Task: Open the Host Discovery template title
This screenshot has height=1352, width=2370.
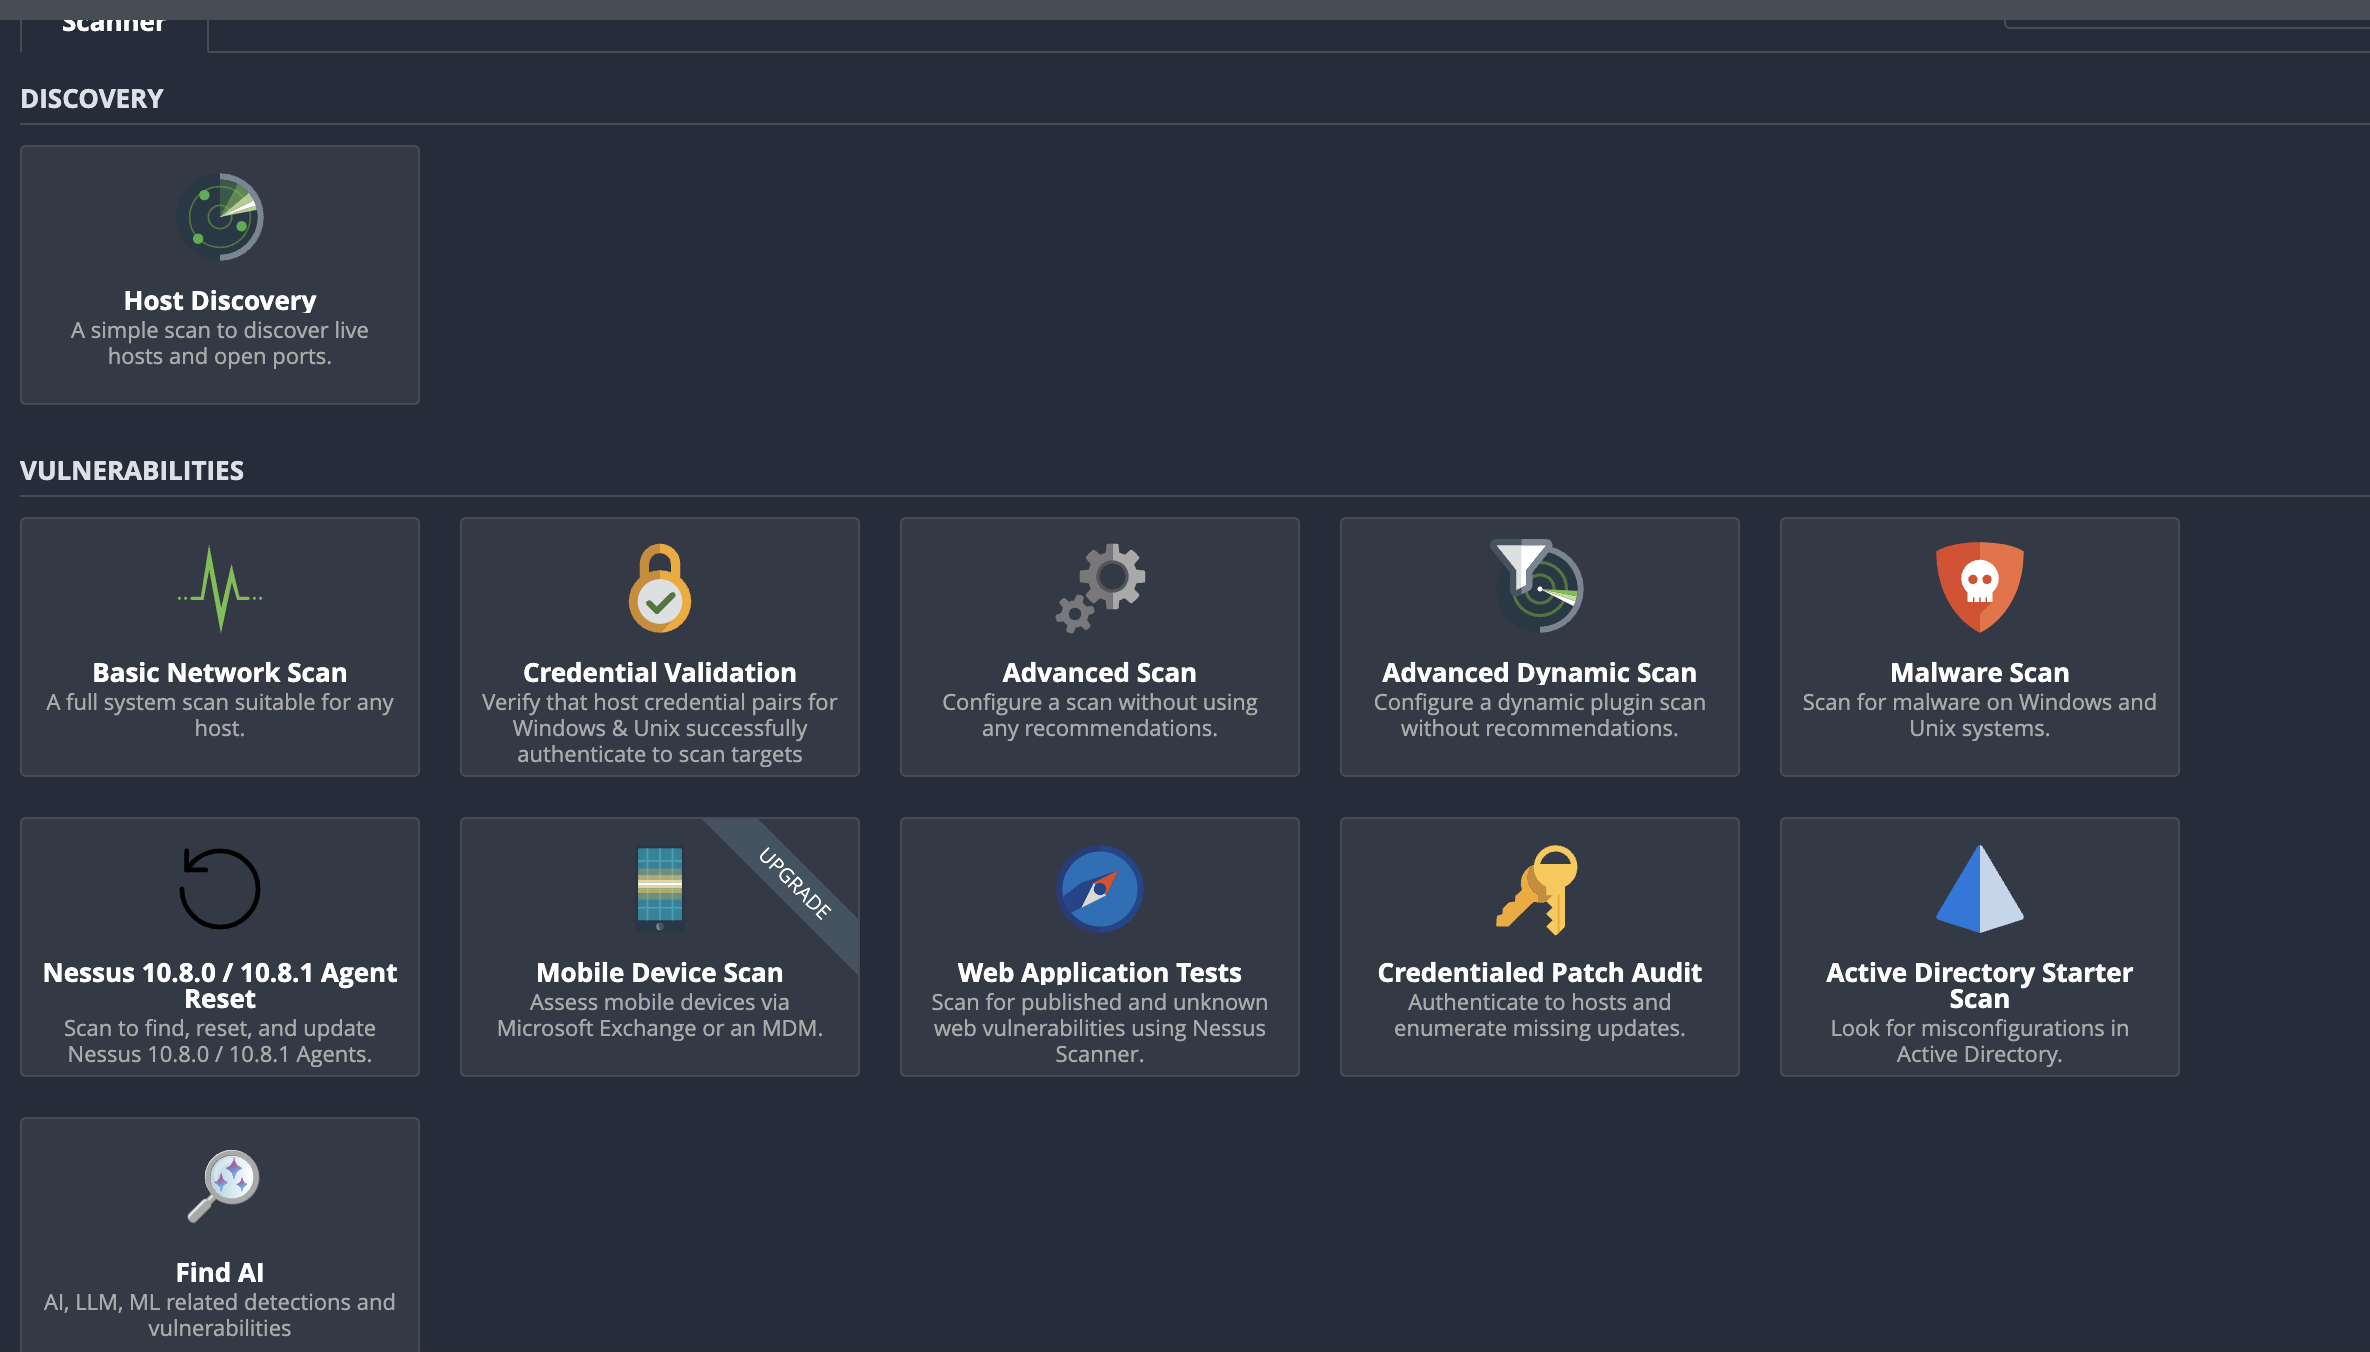Action: click(220, 301)
